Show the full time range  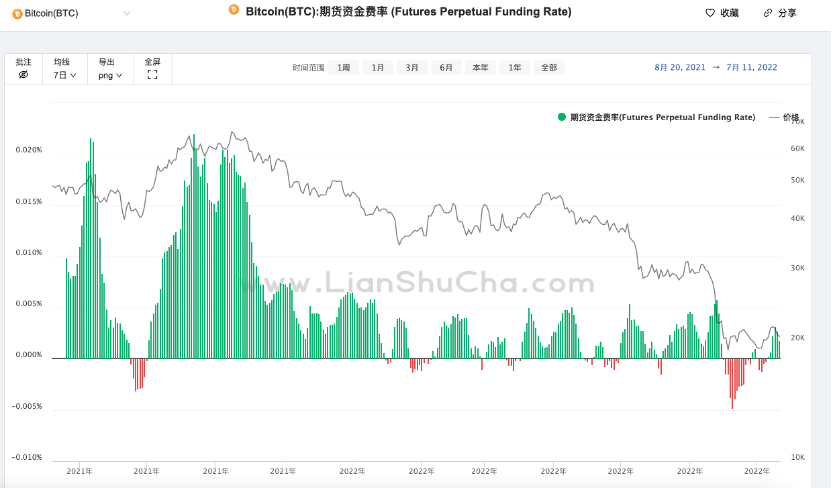click(x=549, y=68)
